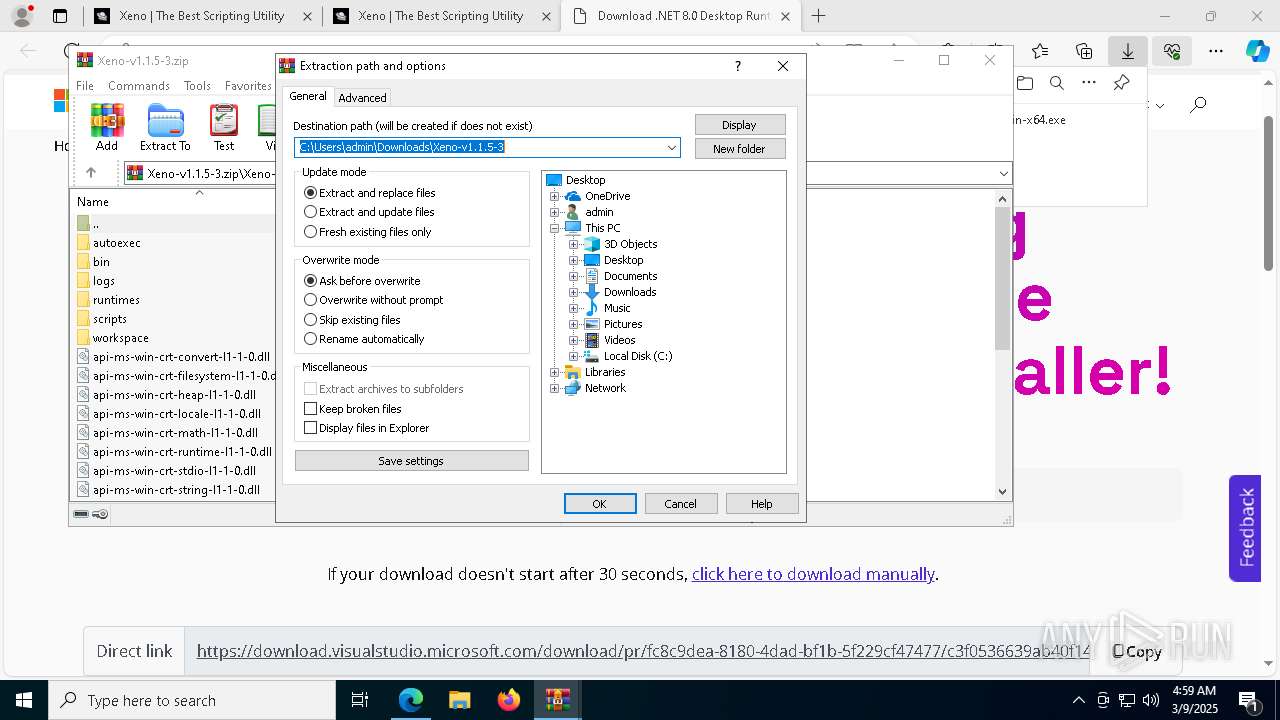Select Videos in the folder tree
The image size is (1280, 720).
coord(619,340)
